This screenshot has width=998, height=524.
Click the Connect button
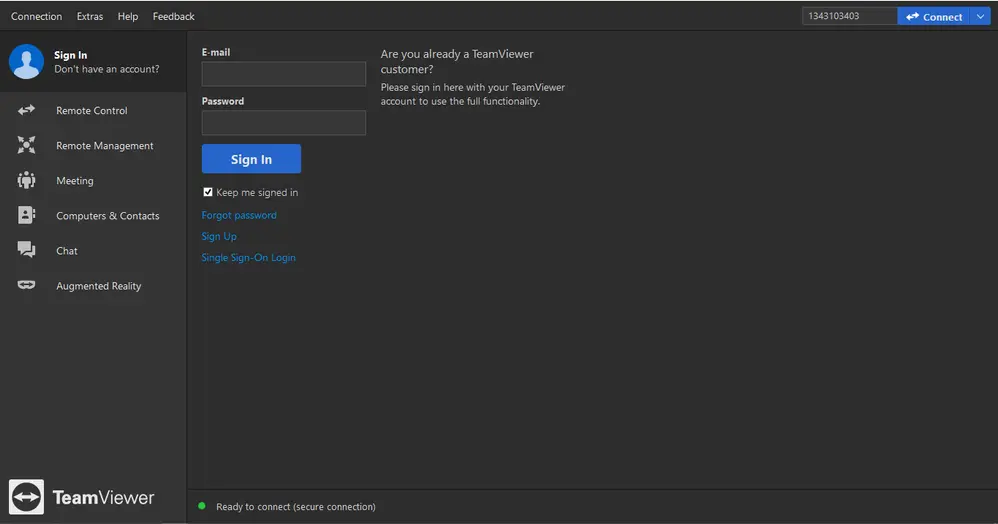(934, 17)
